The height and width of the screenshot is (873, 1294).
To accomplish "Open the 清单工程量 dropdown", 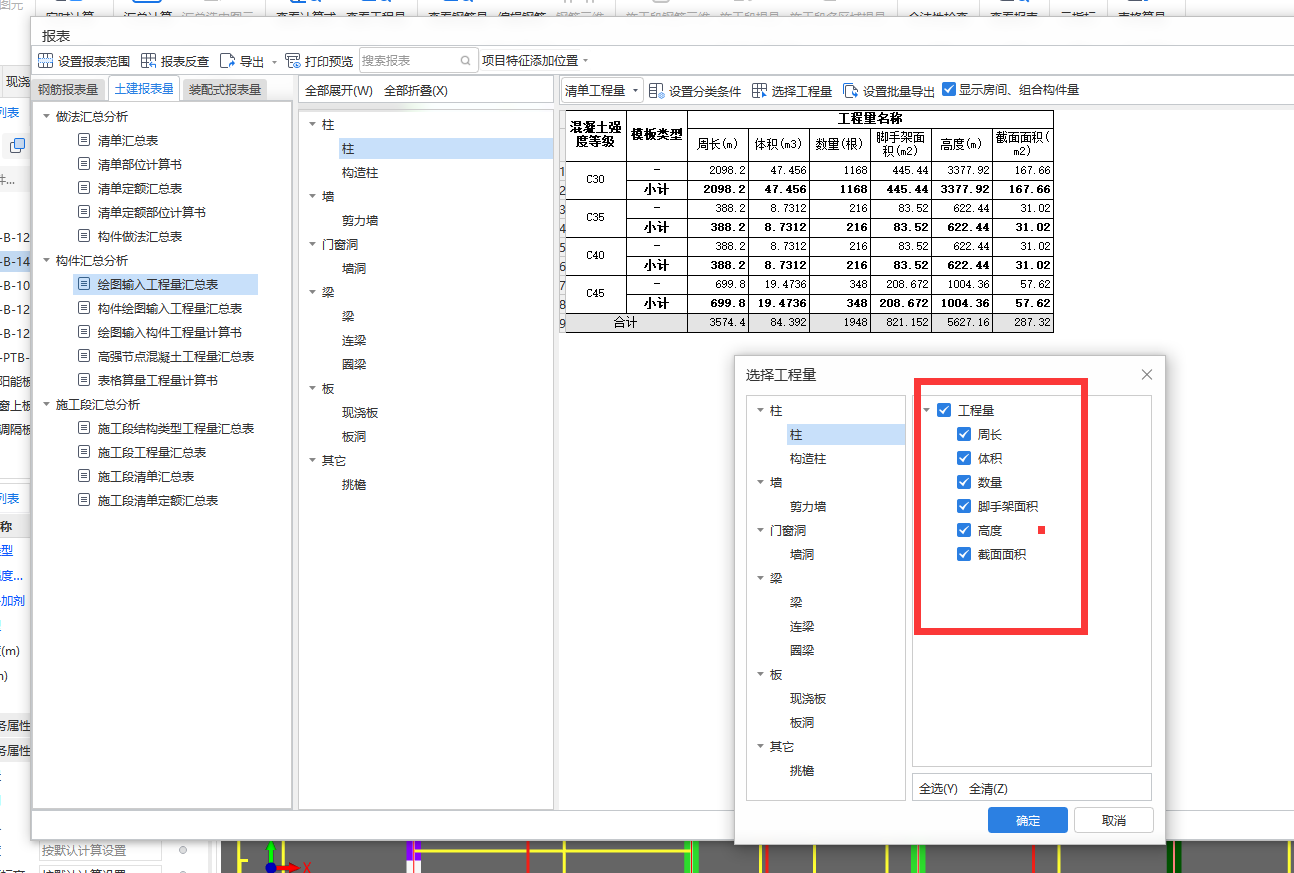I will [601, 90].
